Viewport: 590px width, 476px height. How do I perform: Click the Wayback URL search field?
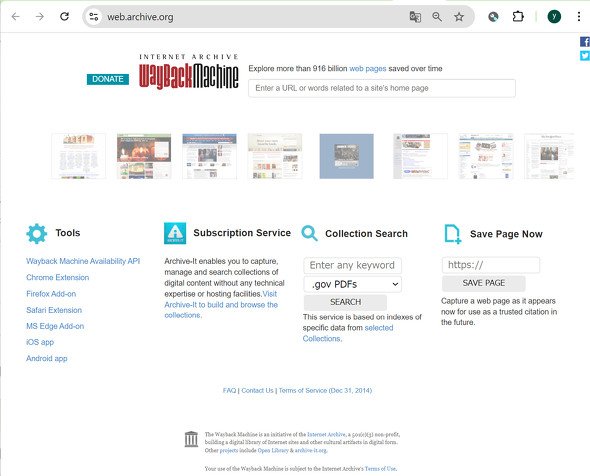pyautogui.click(x=382, y=88)
